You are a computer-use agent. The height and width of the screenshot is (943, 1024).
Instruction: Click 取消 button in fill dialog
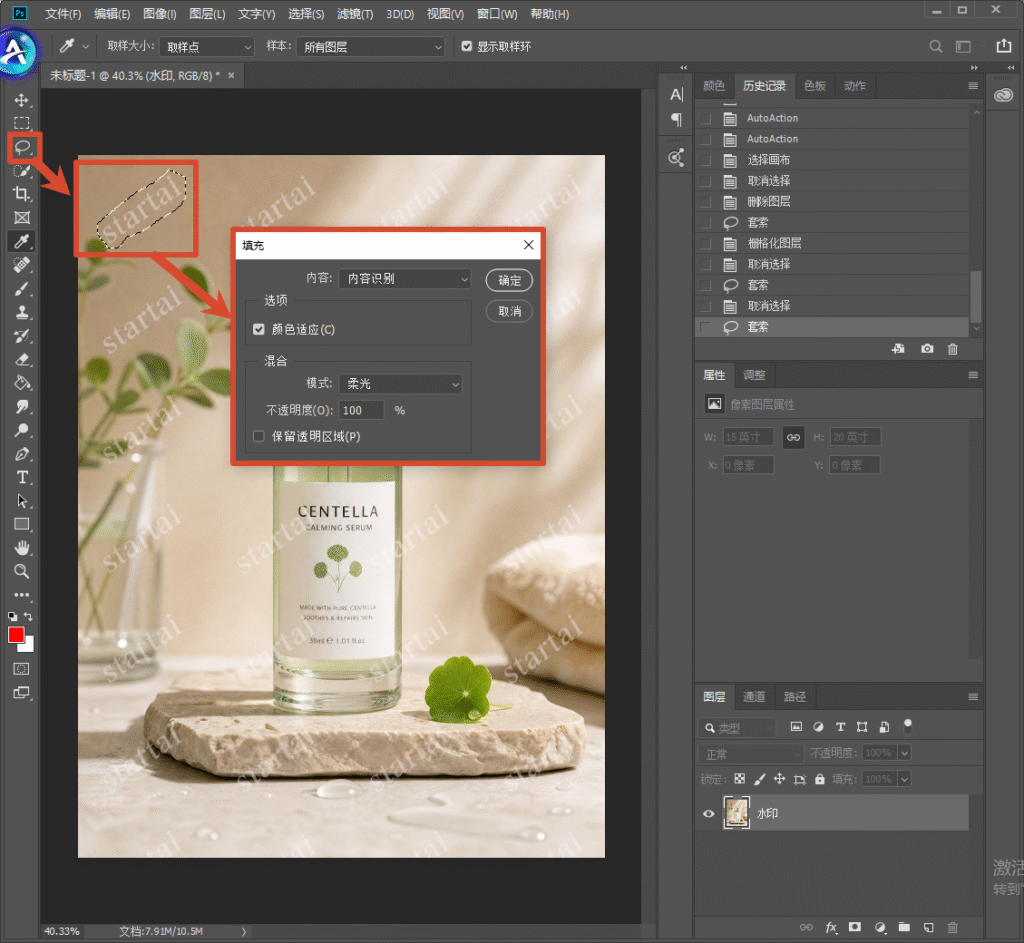click(x=509, y=311)
